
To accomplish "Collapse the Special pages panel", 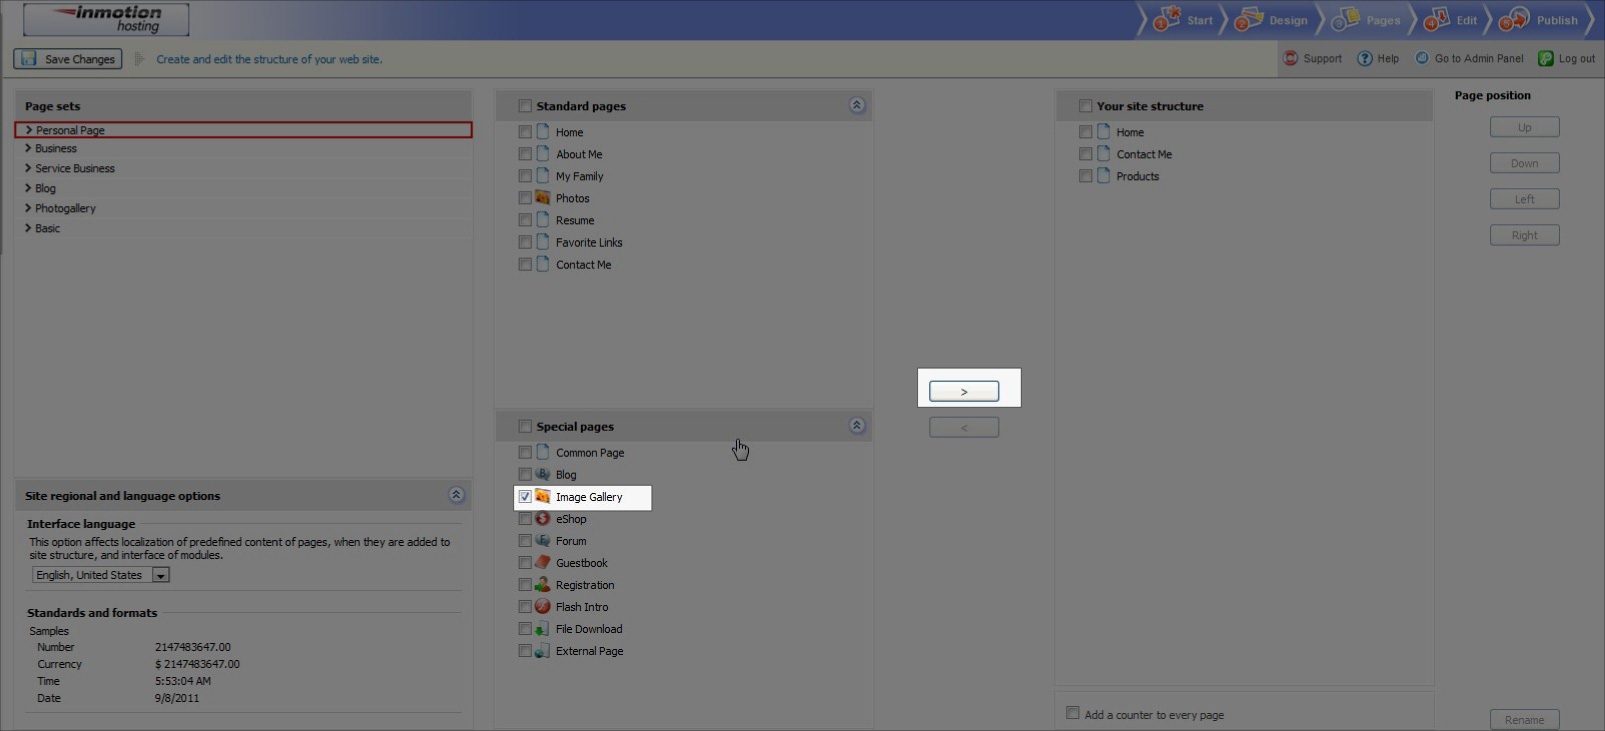I will coord(857,425).
